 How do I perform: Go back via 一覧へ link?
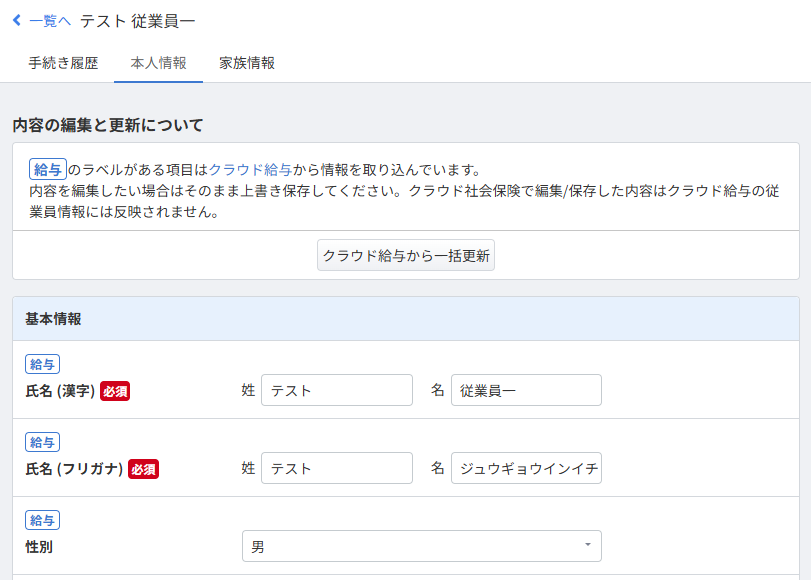point(50,21)
